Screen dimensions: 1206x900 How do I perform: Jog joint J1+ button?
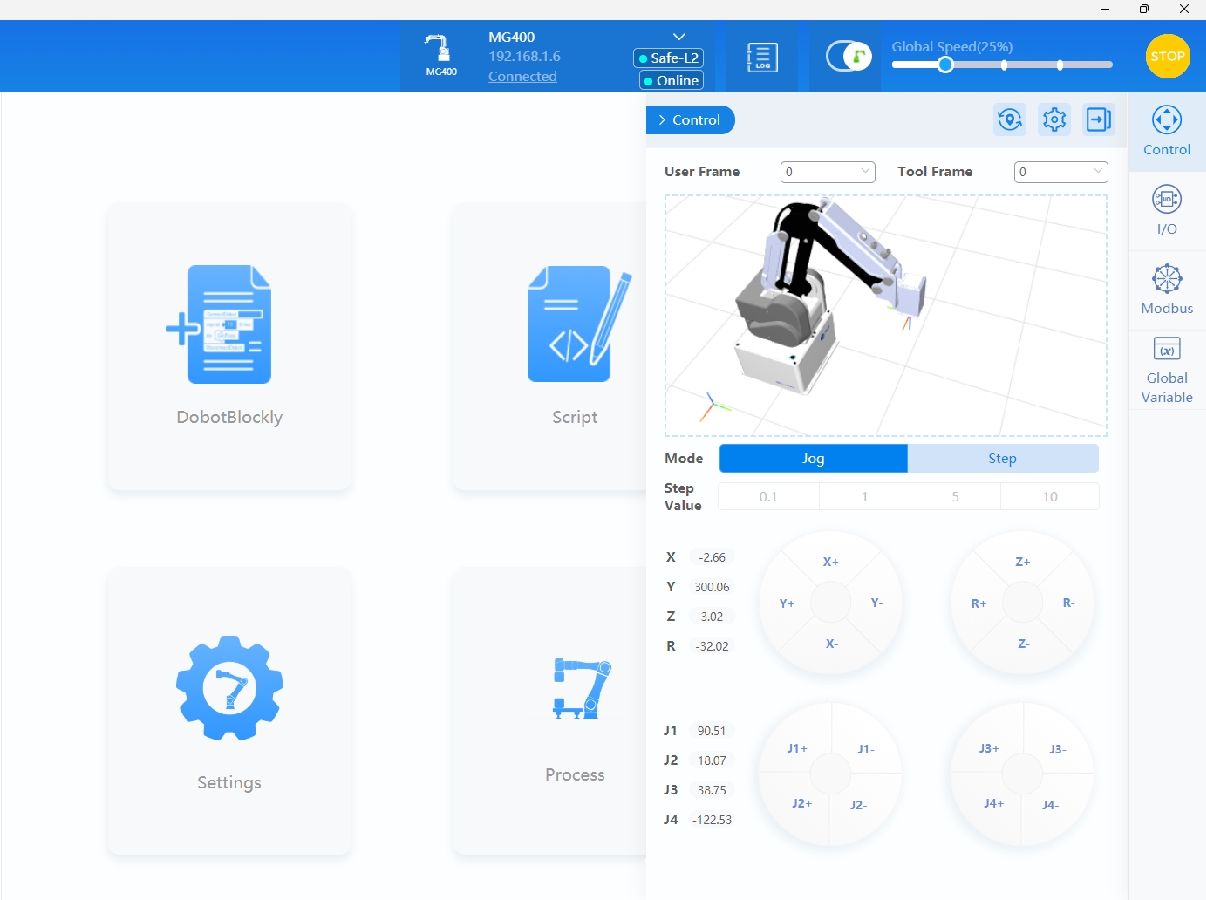(x=797, y=748)
